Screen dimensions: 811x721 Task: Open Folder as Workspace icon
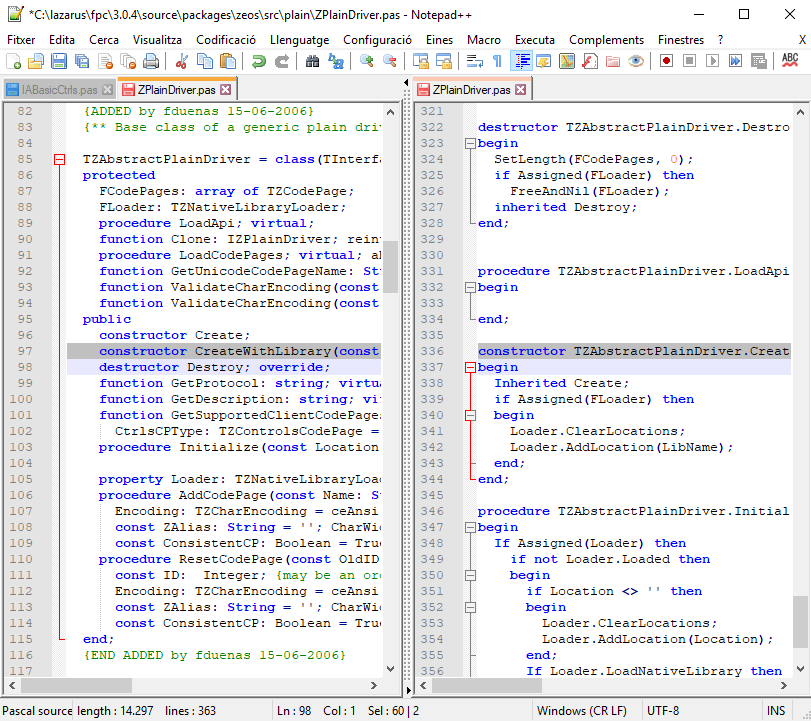[612, 61]
